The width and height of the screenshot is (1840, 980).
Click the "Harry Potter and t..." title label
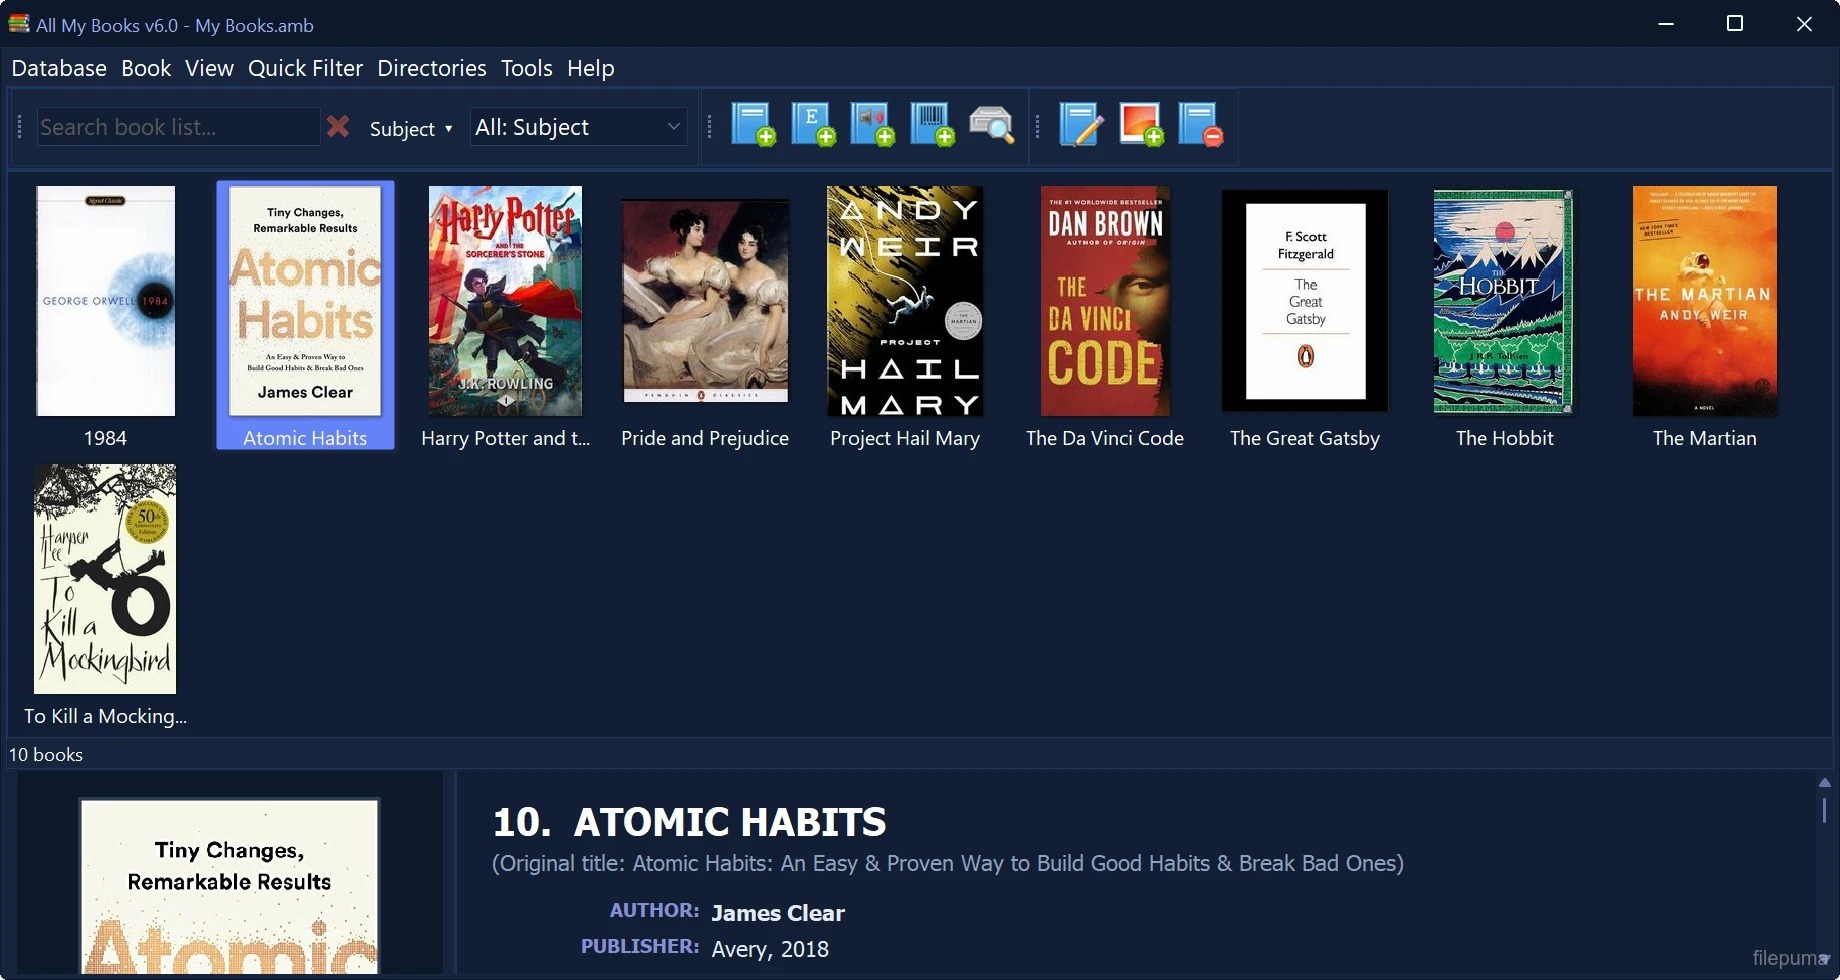click(x=505, y=438)
